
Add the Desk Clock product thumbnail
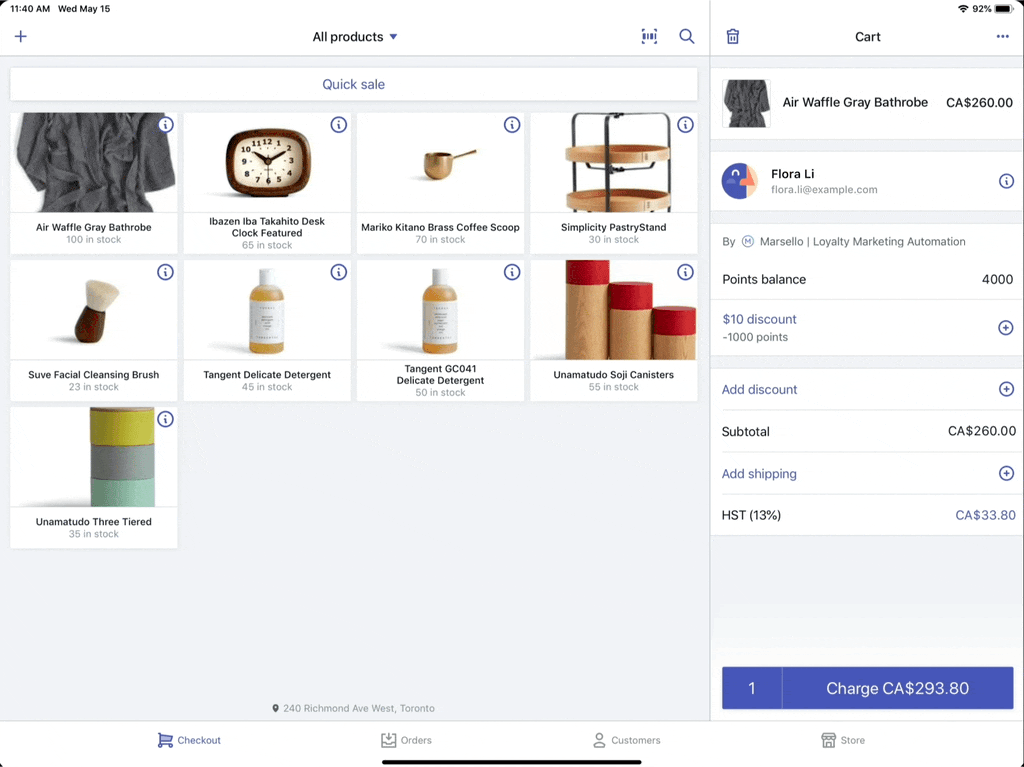coord(267,162)
